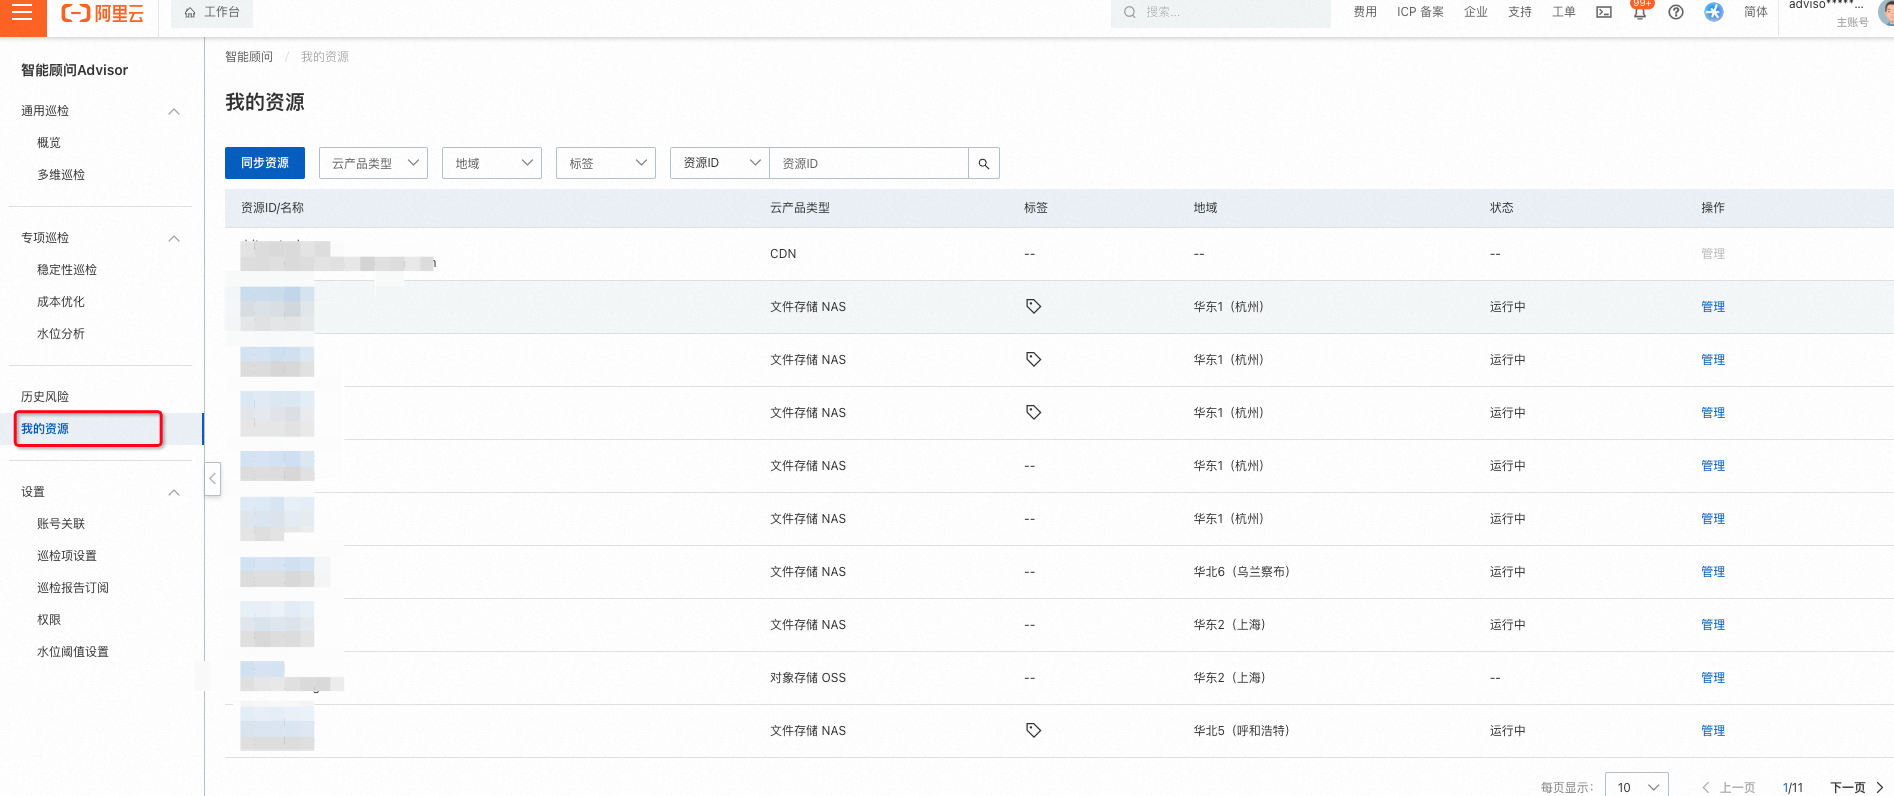The height and width of the screenshot is (796, 1894).
Task: Open the 支持 top menu
Action: (x=1520, y=12)
